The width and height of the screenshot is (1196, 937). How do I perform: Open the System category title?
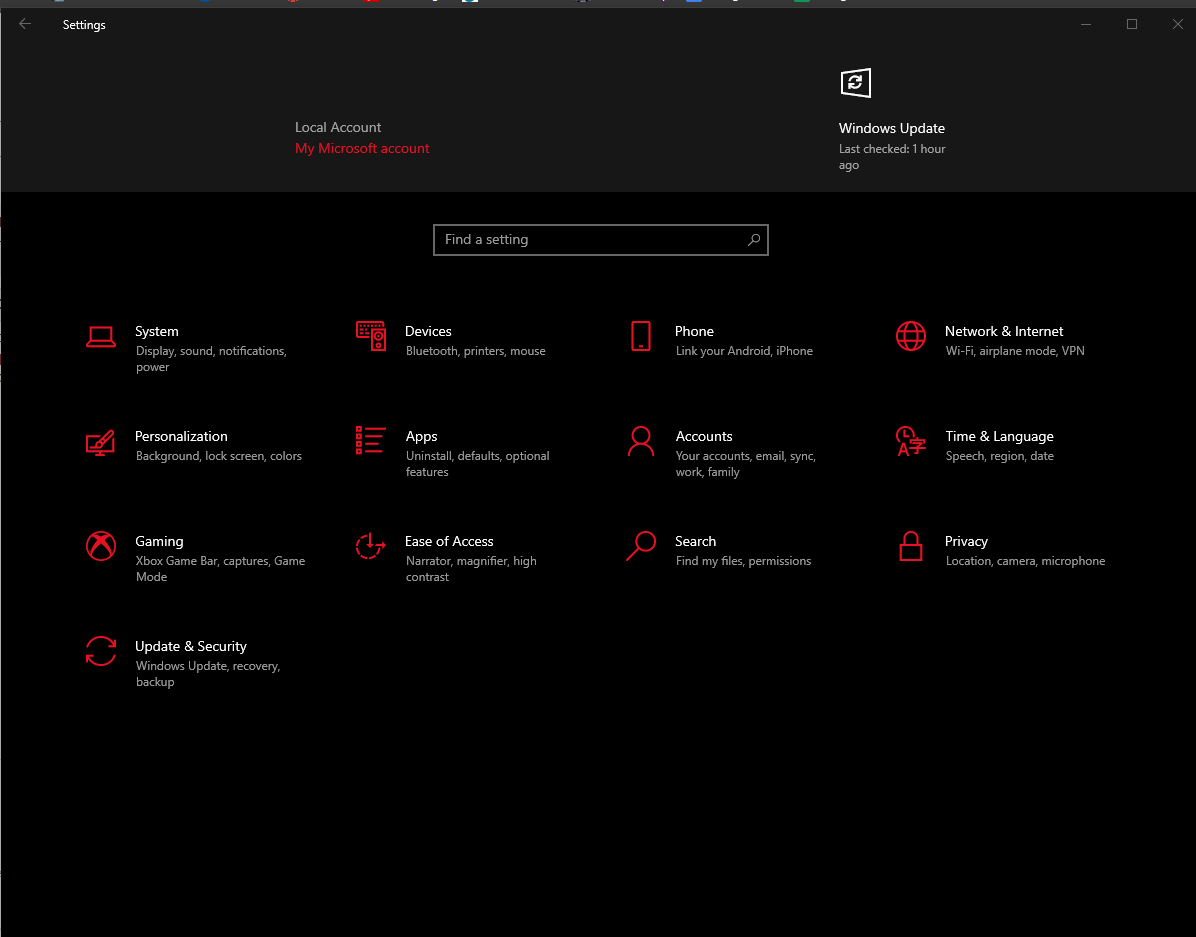(x=156, y=331)
